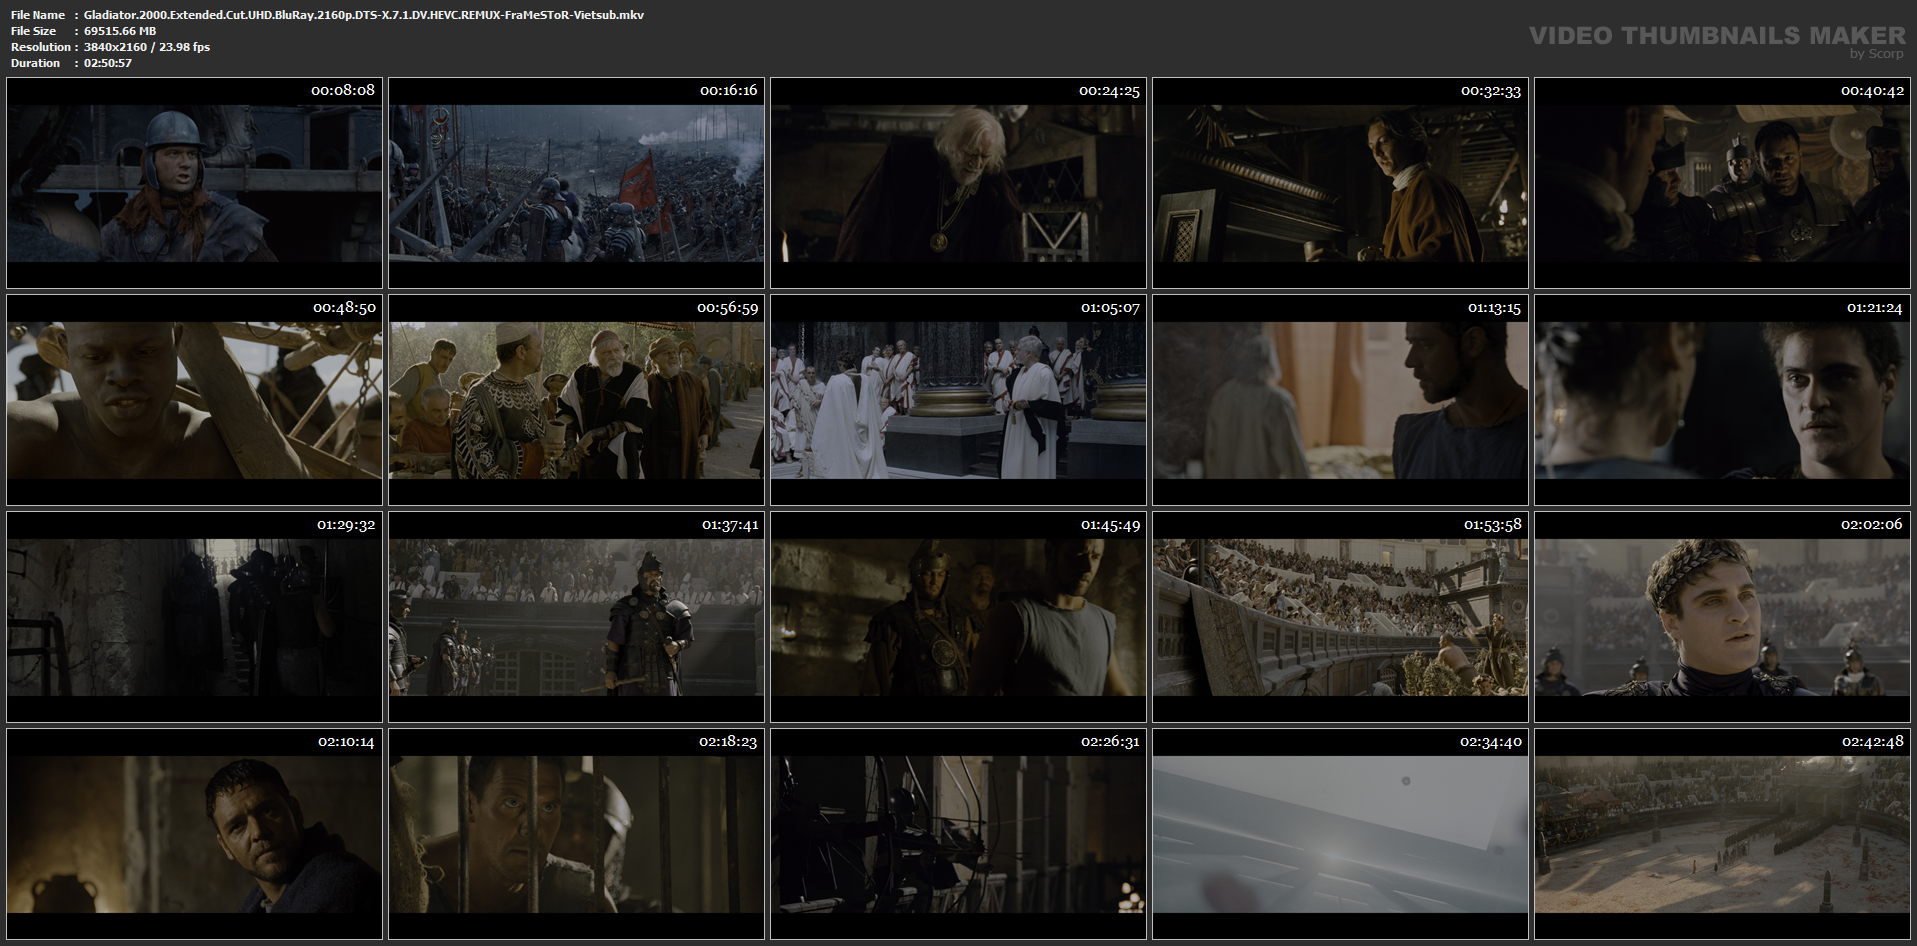Select the thumbnail at 00:48:50
Image resolution: width=1917 pixels, height=946 pixels.
pos(194,400)
